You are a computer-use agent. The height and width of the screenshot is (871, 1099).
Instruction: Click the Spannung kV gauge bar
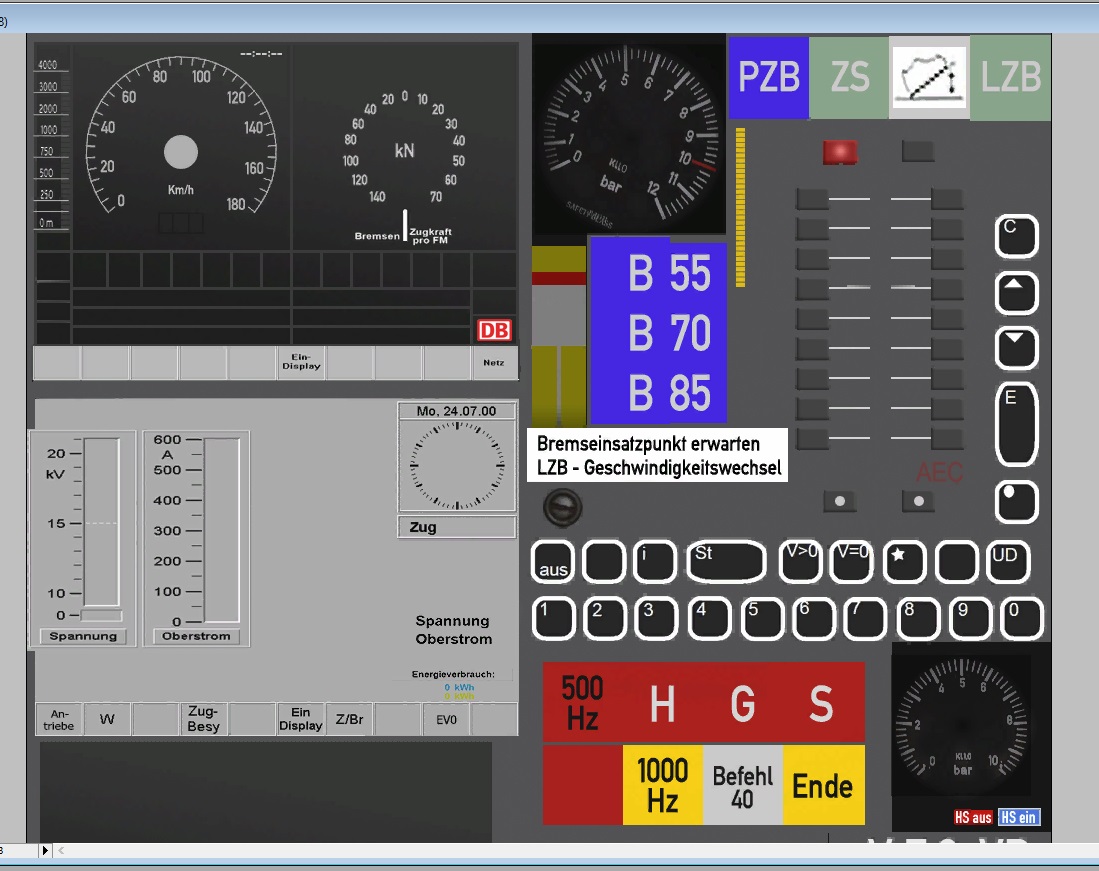(100, 523)
